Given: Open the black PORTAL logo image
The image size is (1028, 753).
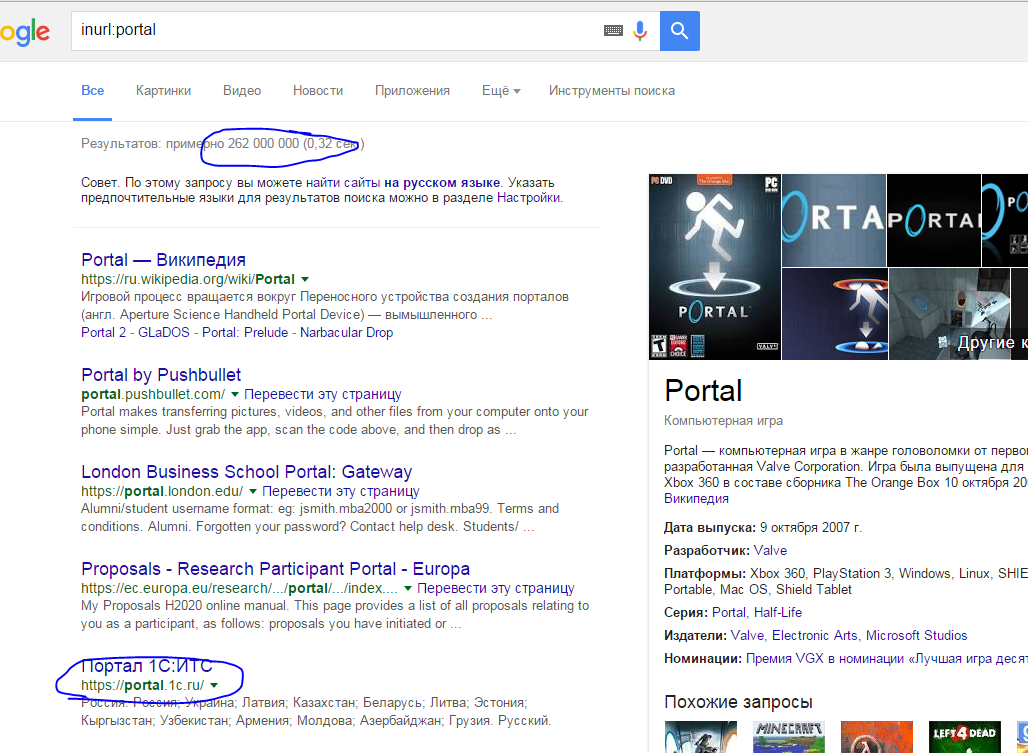Looking at the screenshot, I should click(x=934, y=220).
